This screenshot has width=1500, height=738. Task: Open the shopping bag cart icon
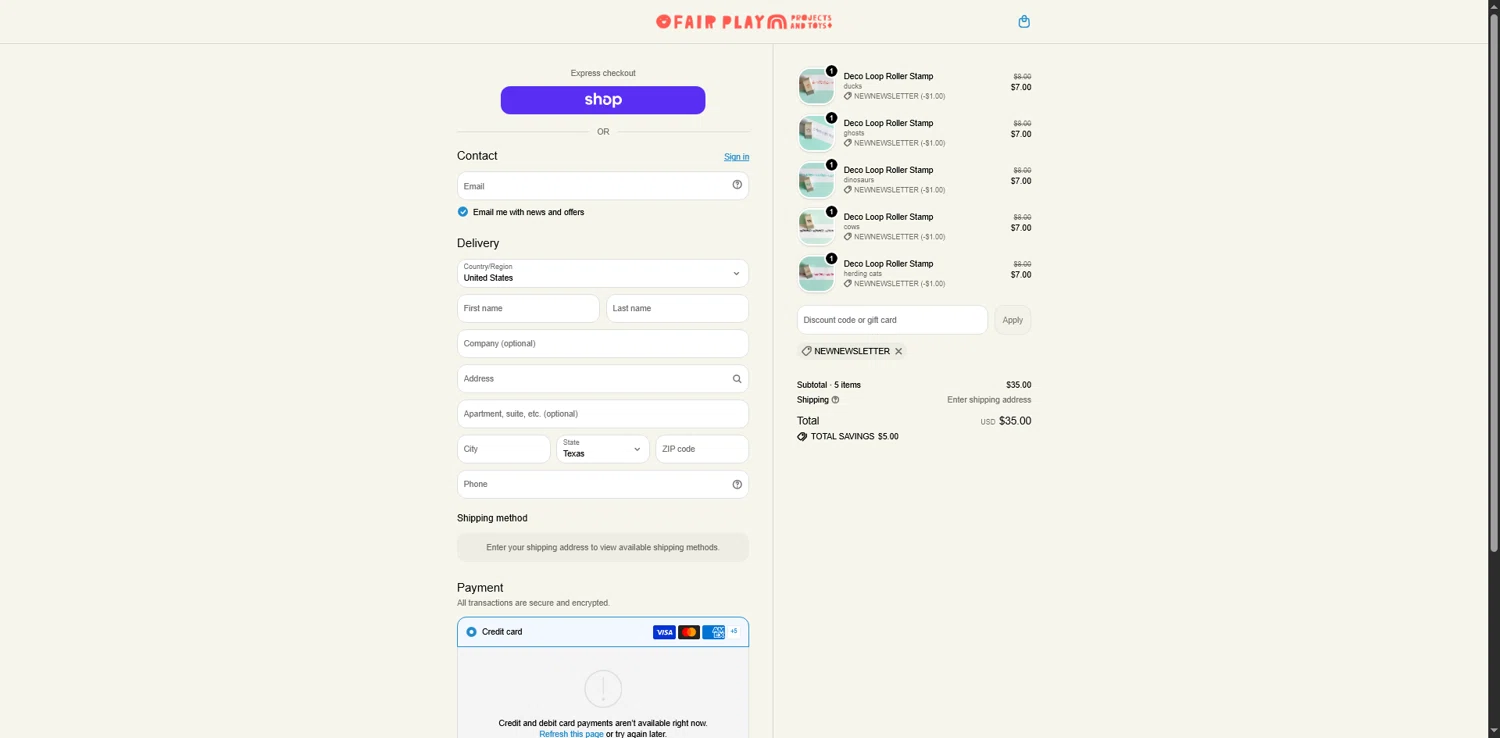click(x=1024, y=22)
